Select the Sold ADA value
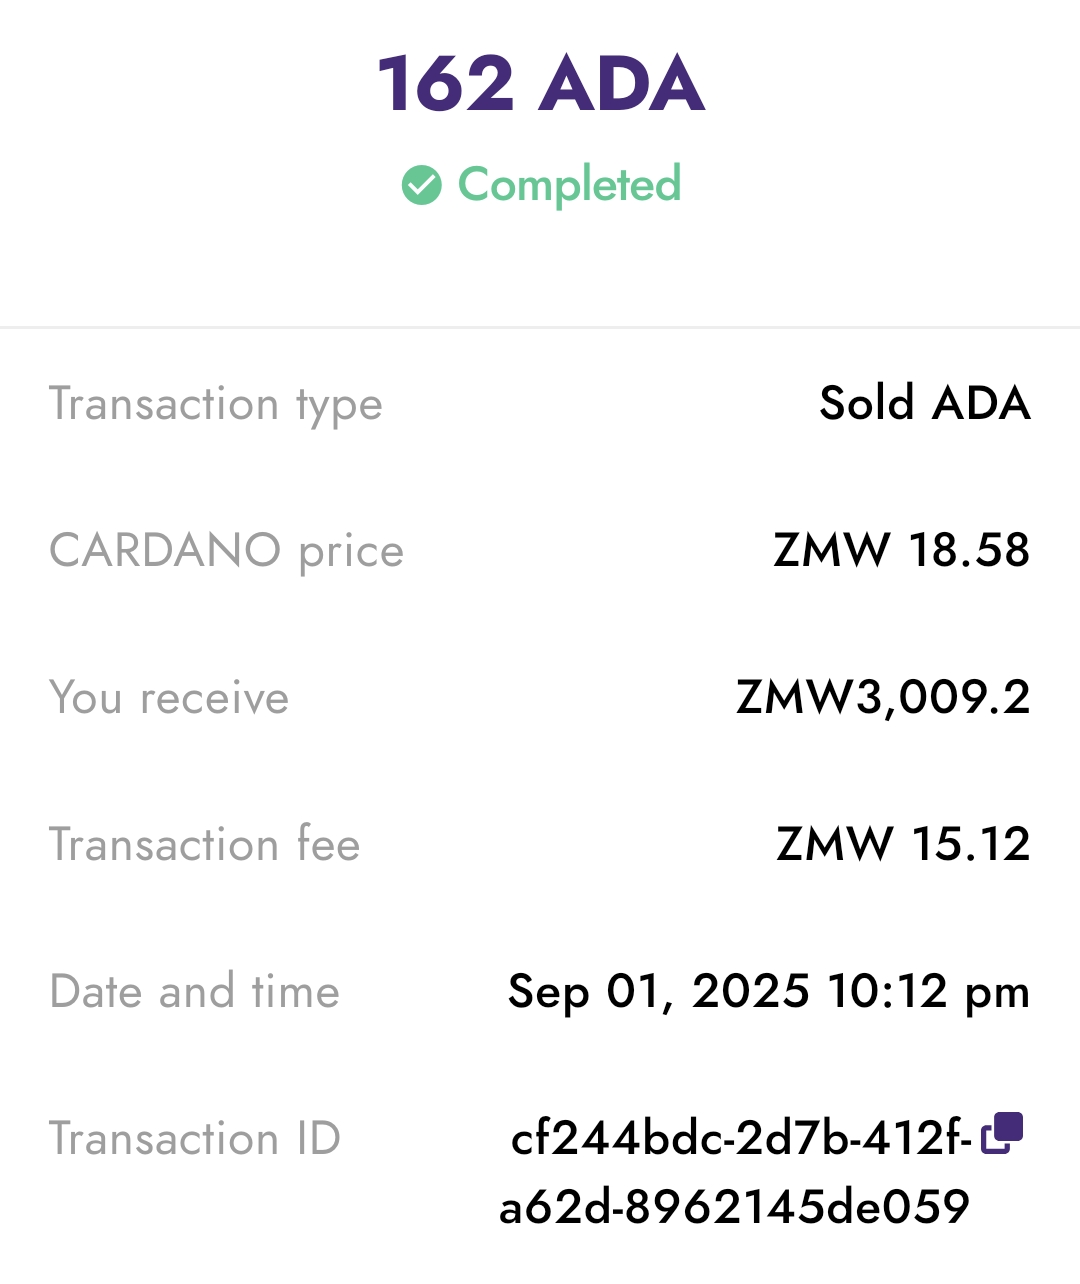The width and height of the screenshot is (1080, 1284). pos(924,403)
